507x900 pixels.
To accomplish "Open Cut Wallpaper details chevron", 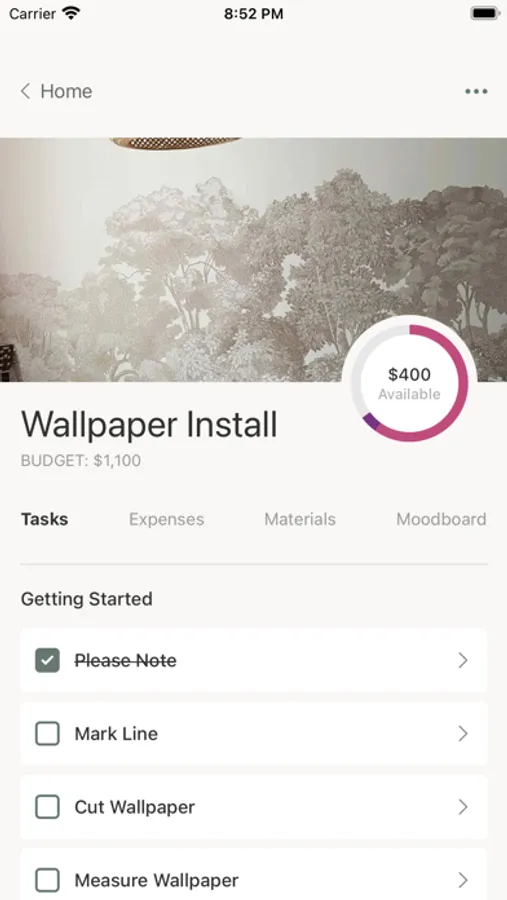I will tap(463, 807).
